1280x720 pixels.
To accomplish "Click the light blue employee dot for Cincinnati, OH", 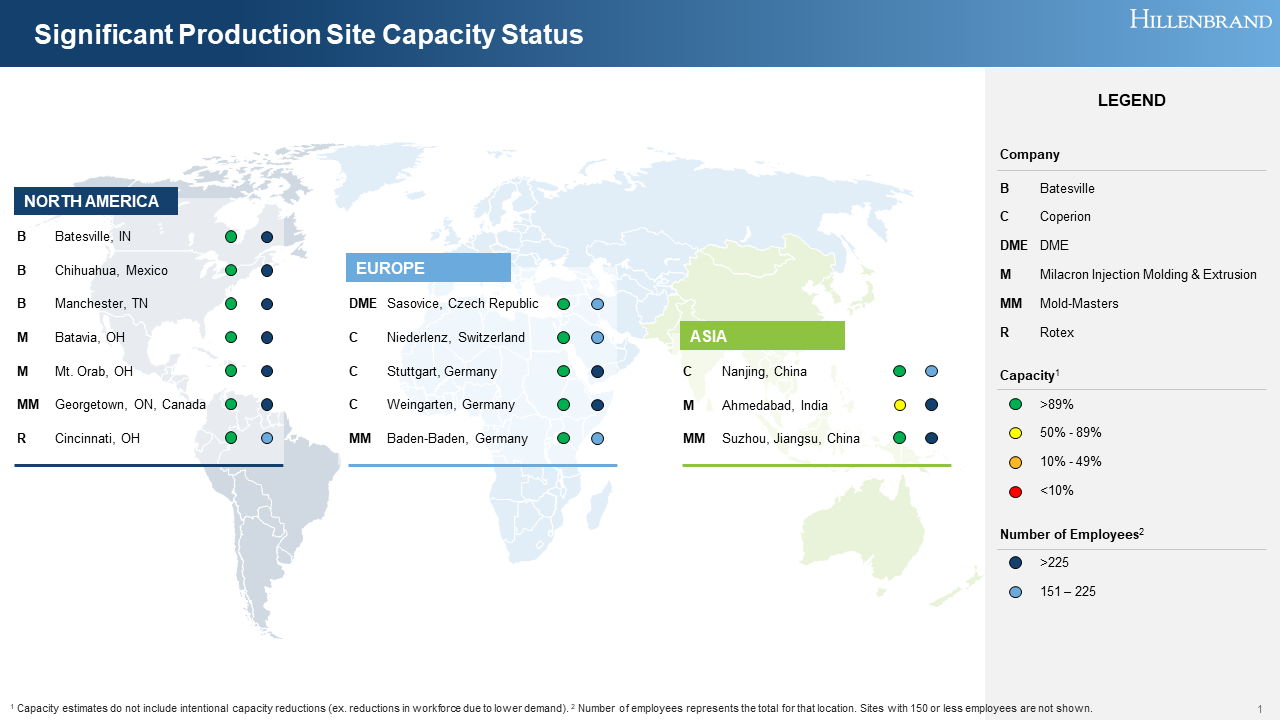I will [x=267, y=438].
